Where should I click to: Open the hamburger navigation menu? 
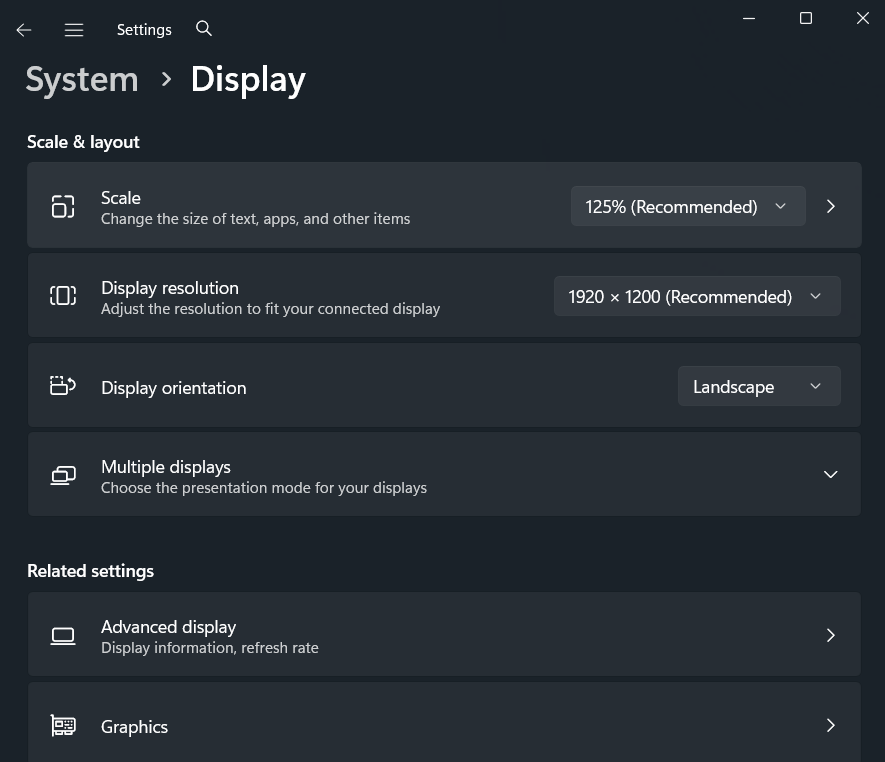pyautogui.click(x=74, y=30)
